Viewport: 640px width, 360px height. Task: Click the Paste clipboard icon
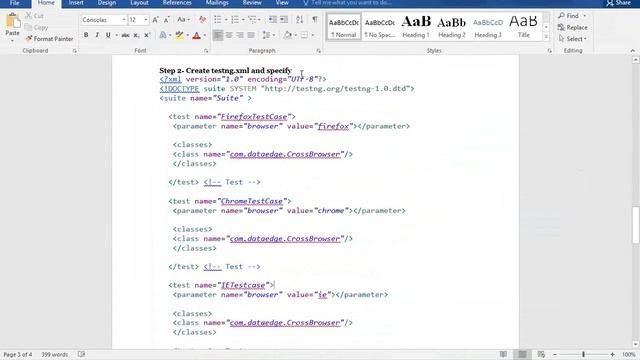(12, 21)
